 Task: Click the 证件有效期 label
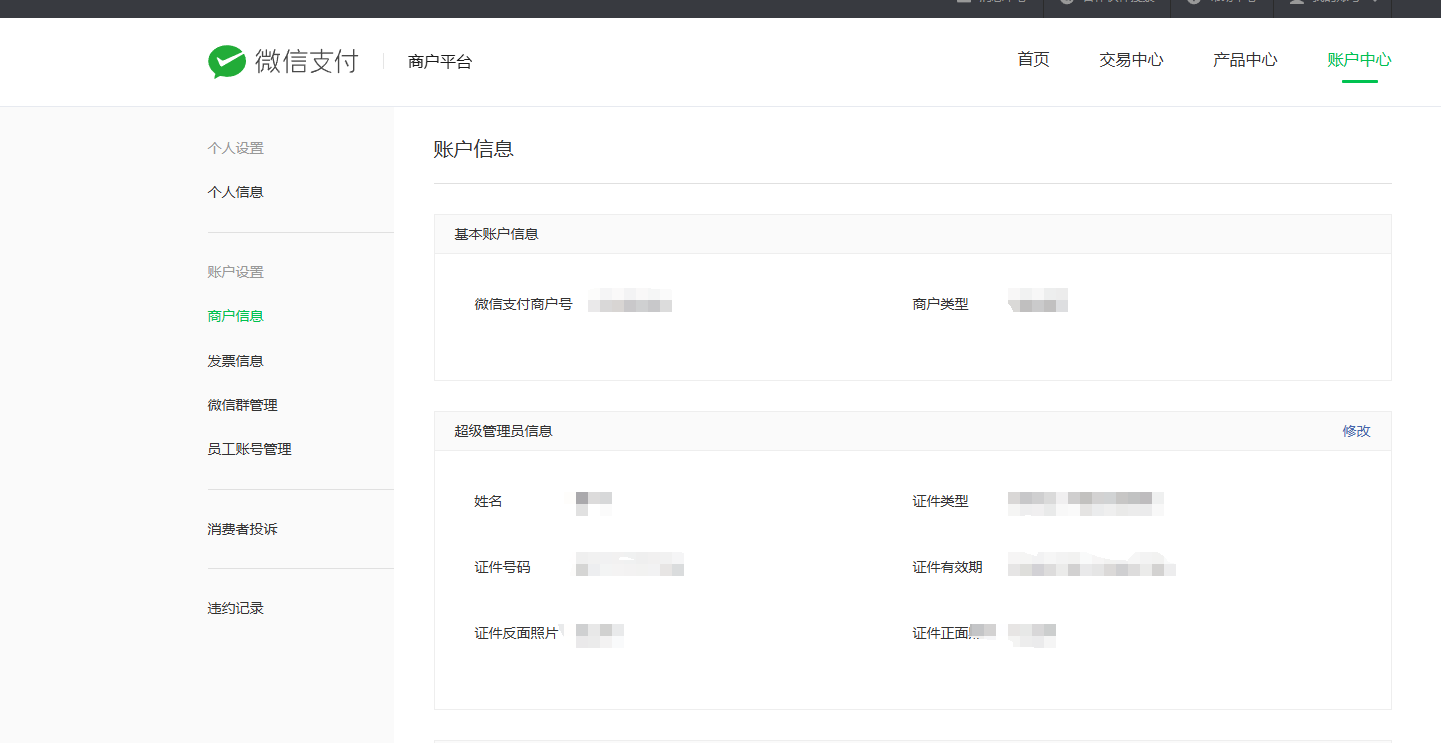click(x=948, y=567)
